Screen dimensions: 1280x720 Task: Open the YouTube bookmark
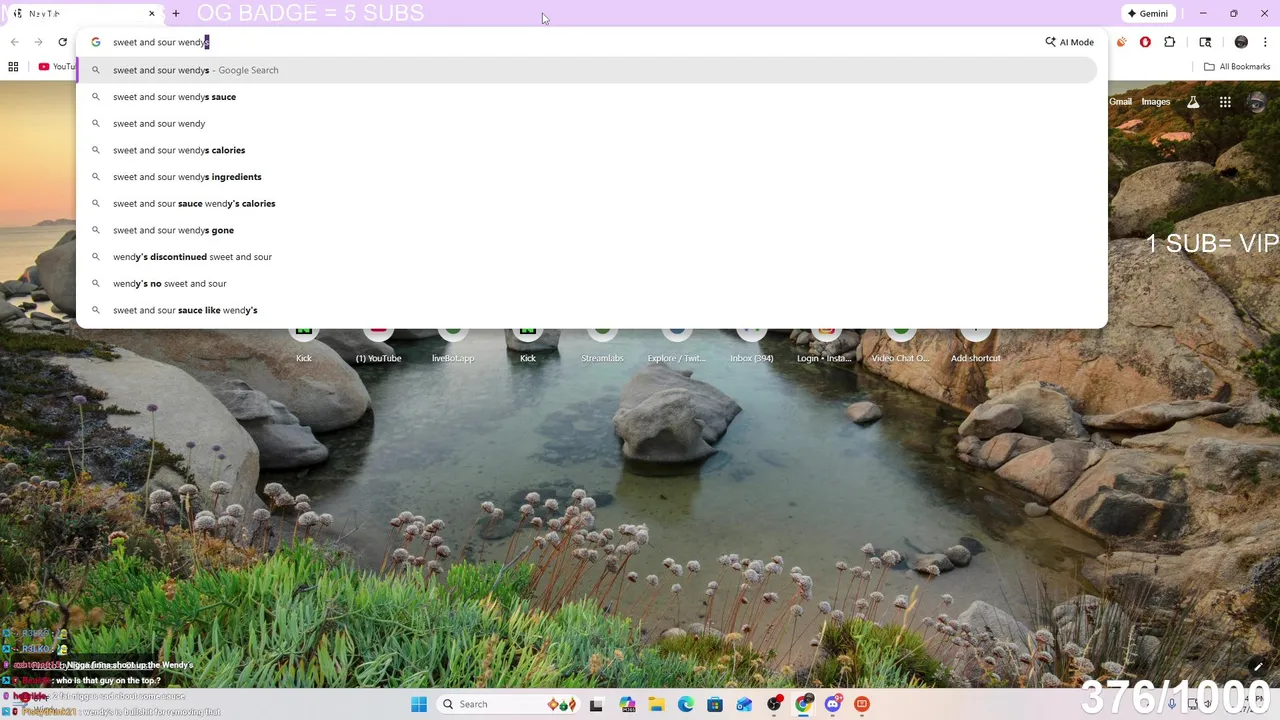(57, 67)
